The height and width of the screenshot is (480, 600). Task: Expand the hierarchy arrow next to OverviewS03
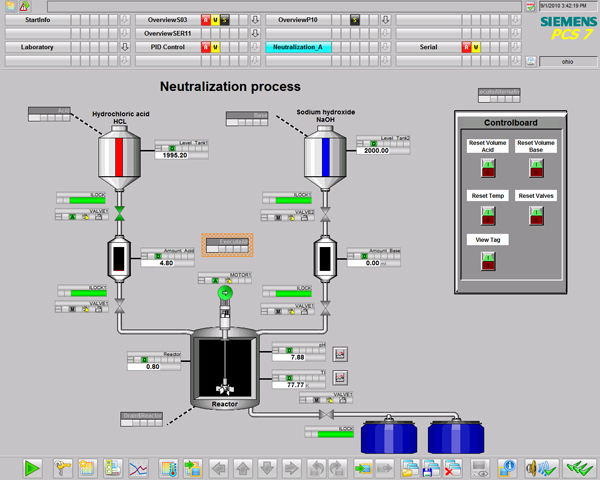click(255, 20)
